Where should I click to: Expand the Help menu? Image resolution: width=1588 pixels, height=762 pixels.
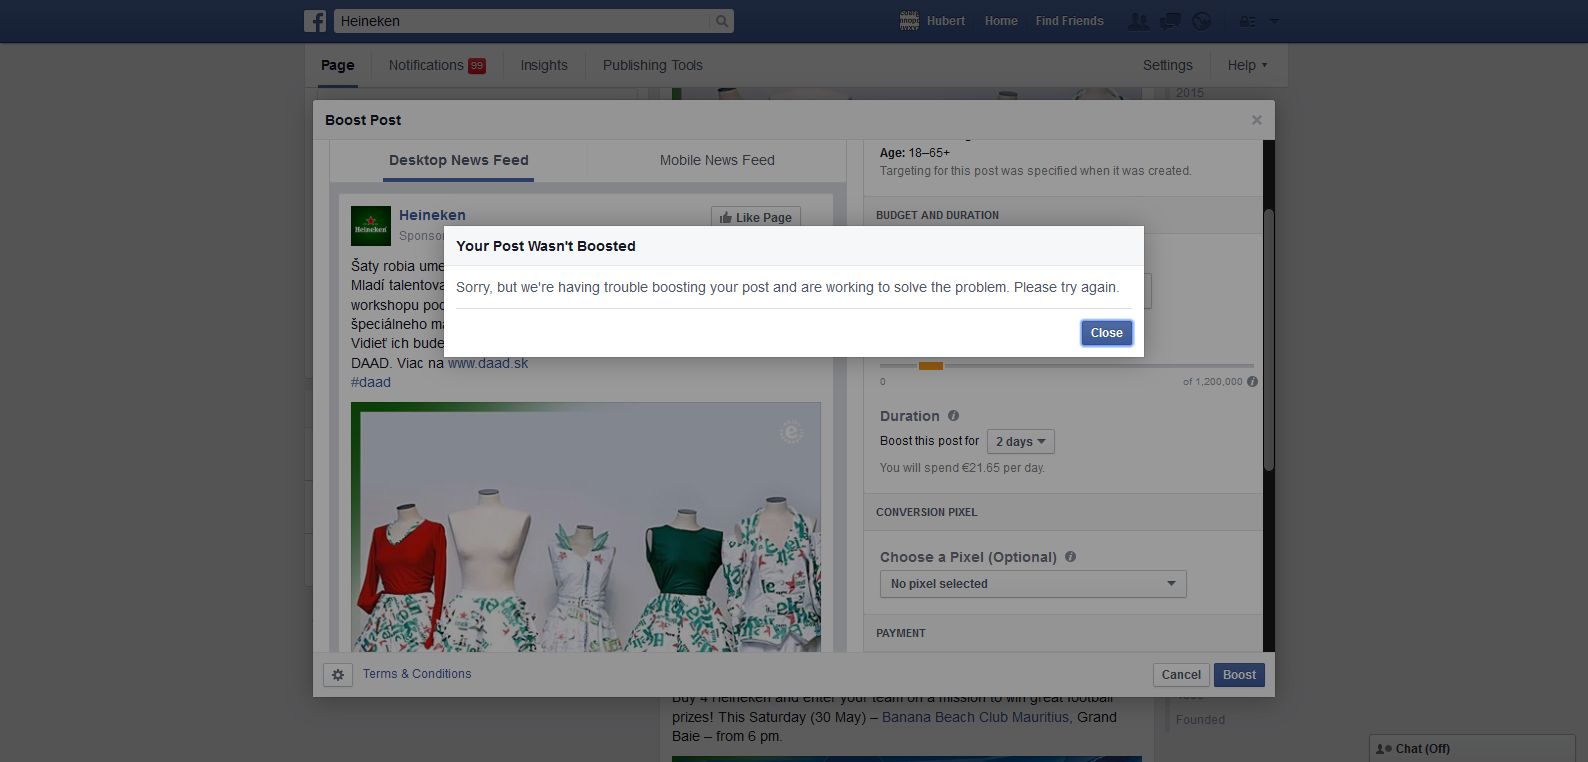[x=1246, y=65]
